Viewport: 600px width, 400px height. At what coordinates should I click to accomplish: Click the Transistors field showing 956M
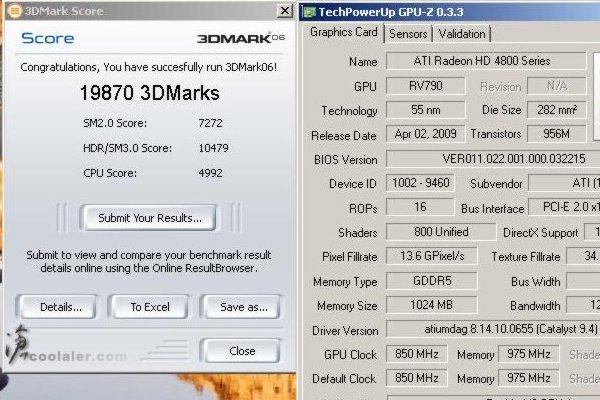(557, 134)
